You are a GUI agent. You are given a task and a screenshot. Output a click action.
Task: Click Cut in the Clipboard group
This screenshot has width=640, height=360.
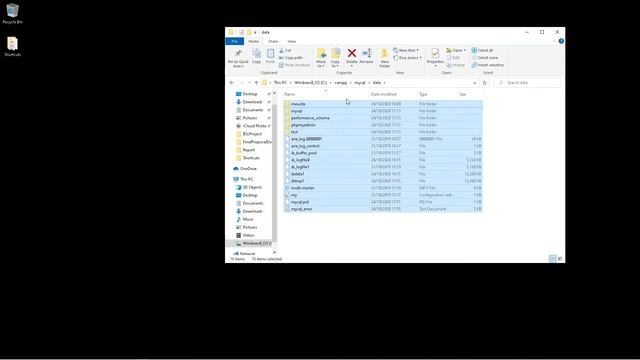coord(285,50)
